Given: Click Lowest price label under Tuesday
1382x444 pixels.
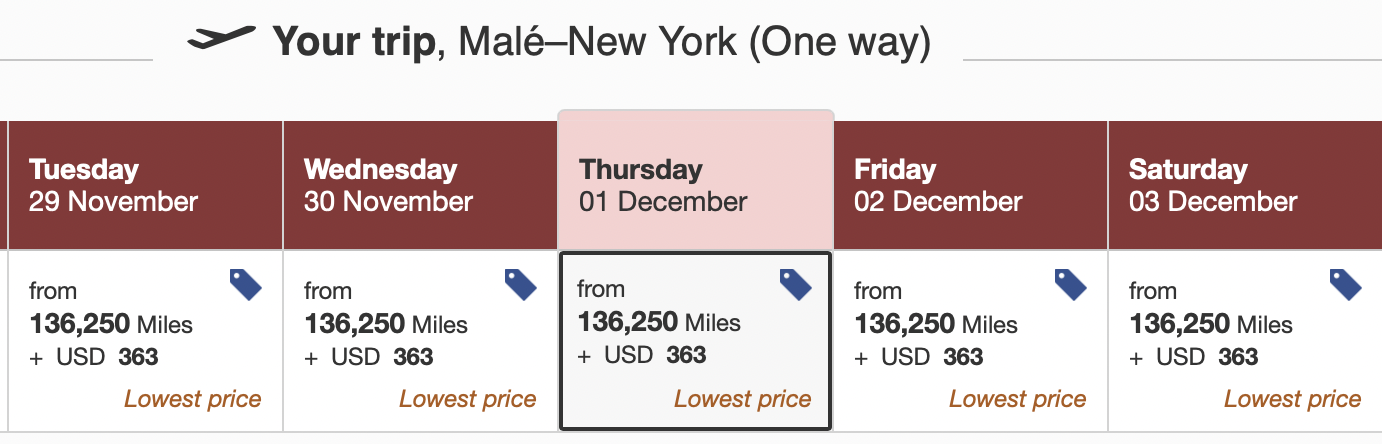Looking at the screenshot, I should point(193,399).
